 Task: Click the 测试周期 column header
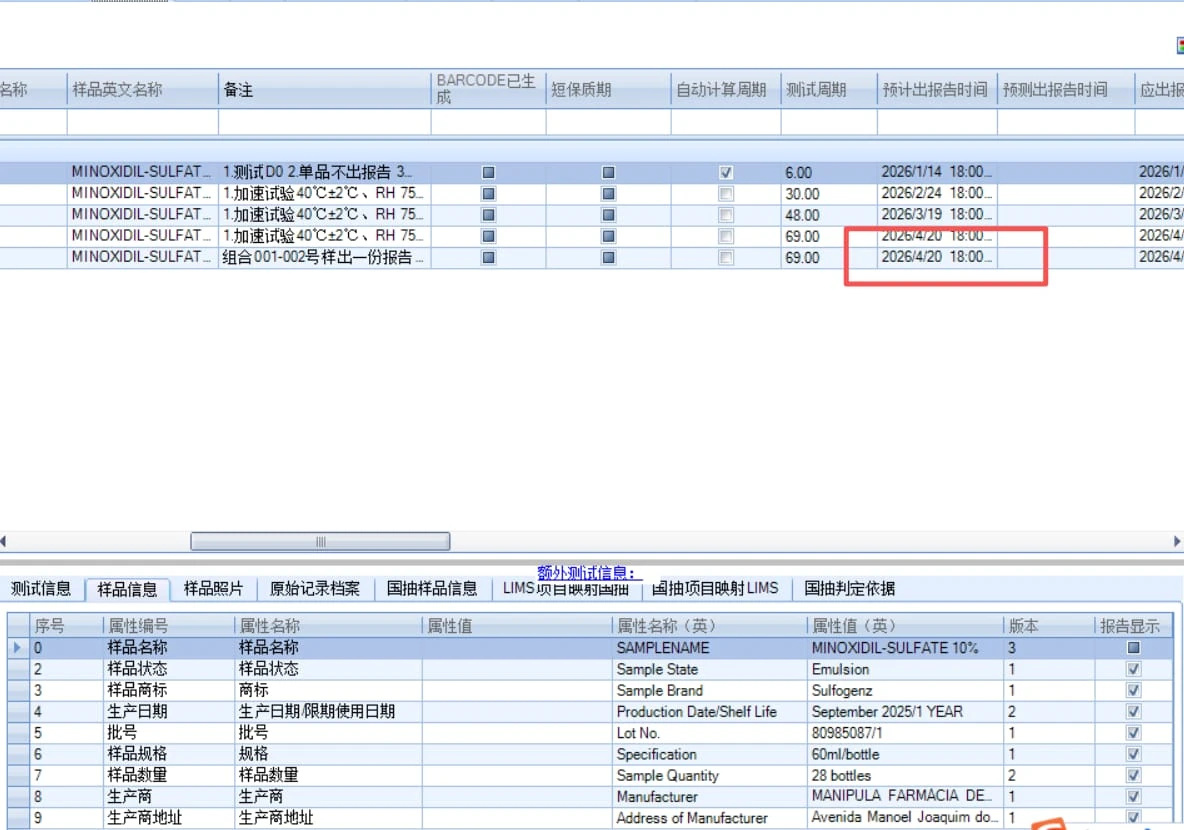click(829, 89)
